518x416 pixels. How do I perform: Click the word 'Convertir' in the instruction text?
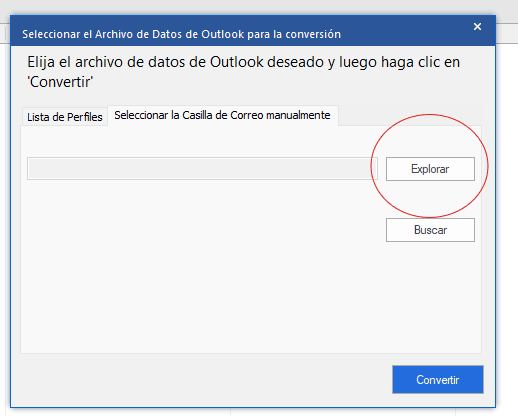pos(60,82)
